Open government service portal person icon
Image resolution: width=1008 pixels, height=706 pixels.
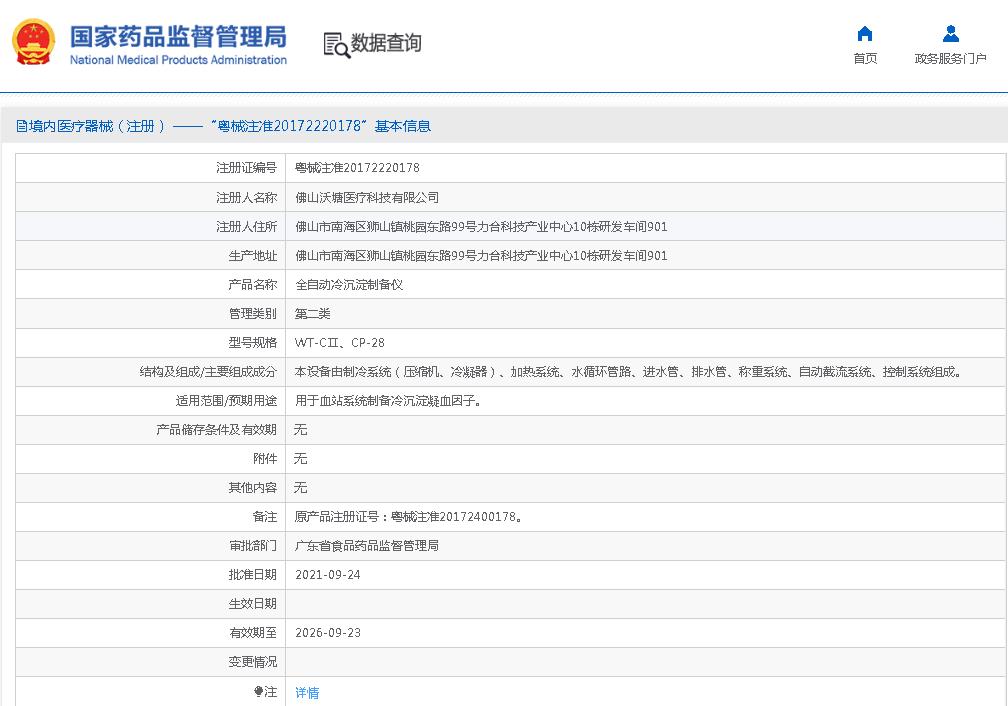point(950,34)
